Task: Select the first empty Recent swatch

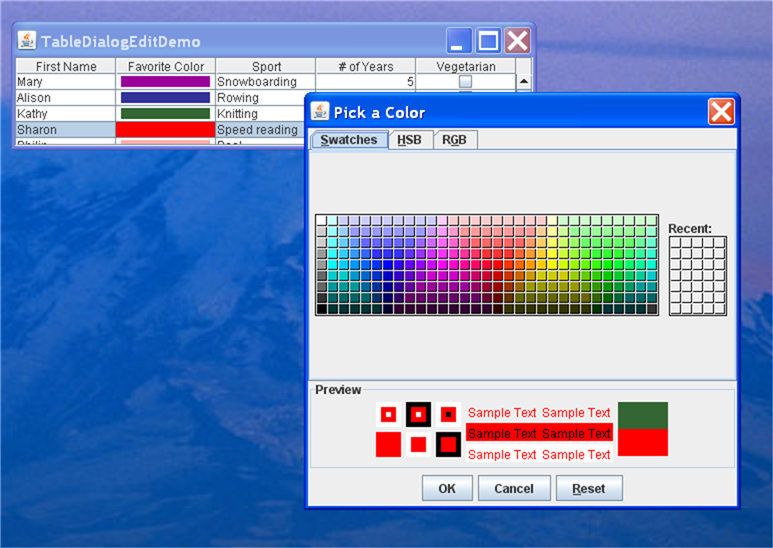Action: (x=675, y=242)
